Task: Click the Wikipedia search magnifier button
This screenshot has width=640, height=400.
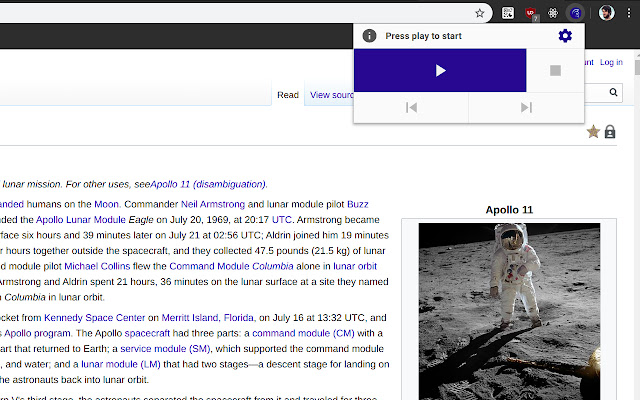Action: 615,93
